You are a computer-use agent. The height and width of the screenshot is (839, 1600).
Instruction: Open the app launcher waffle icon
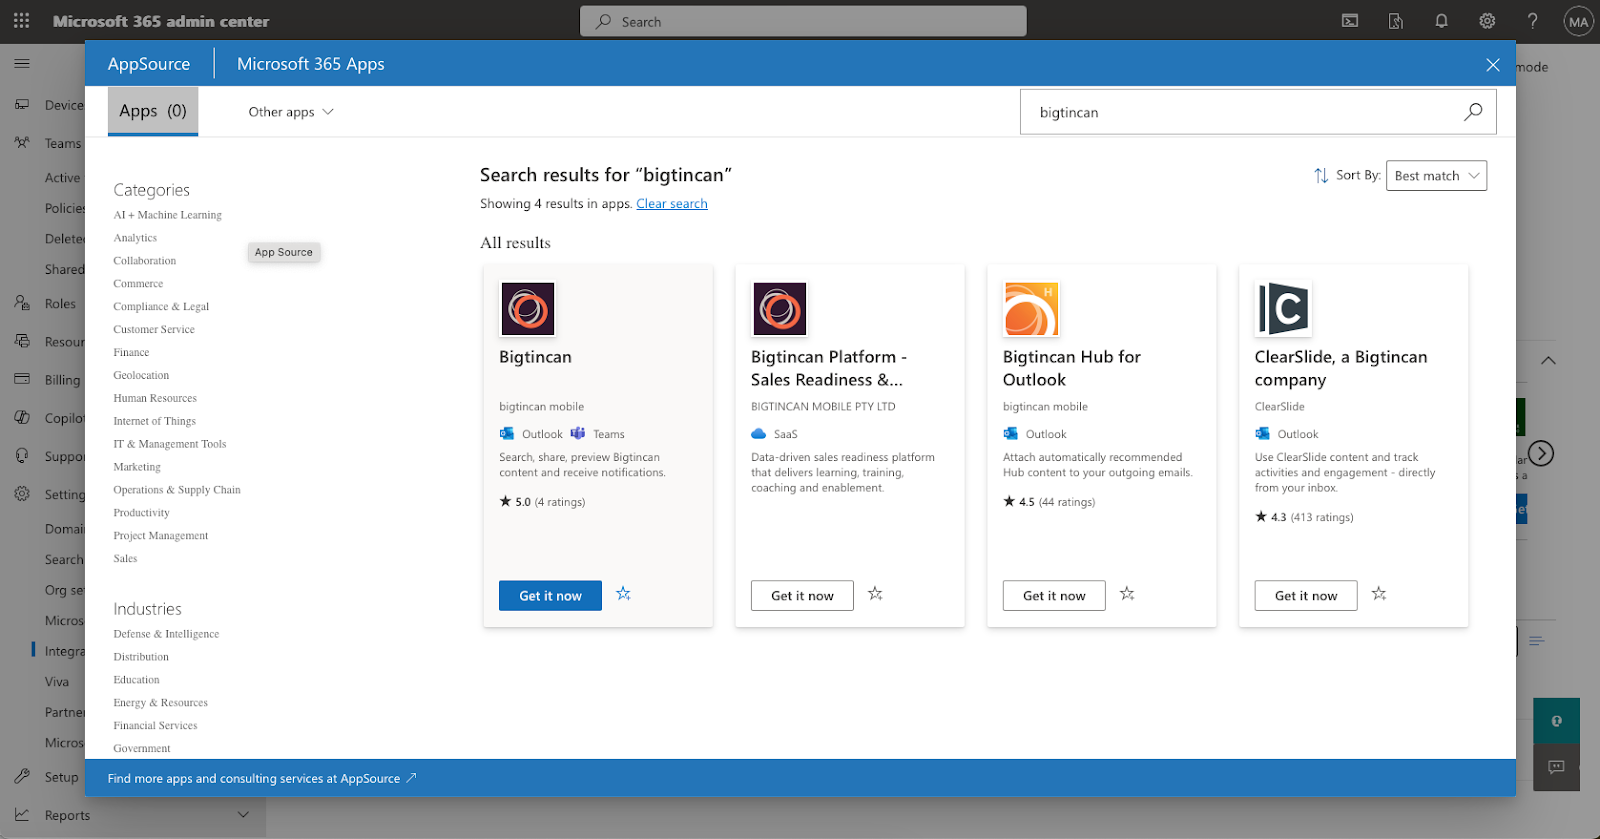[21, 21]
